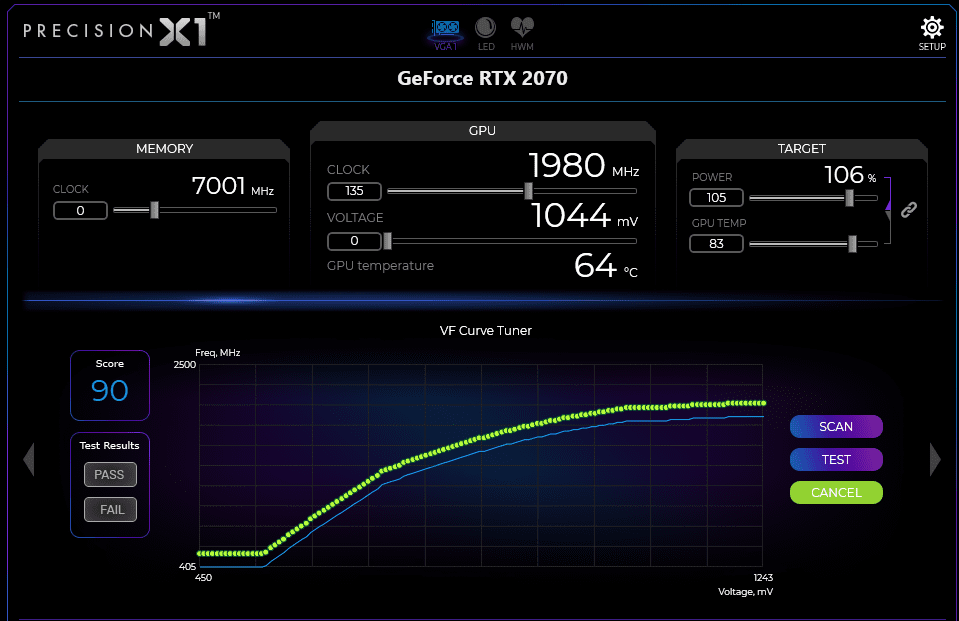Click the 'Voltage, mV' axis title
The image size is (959, 621).
[745, 592]
